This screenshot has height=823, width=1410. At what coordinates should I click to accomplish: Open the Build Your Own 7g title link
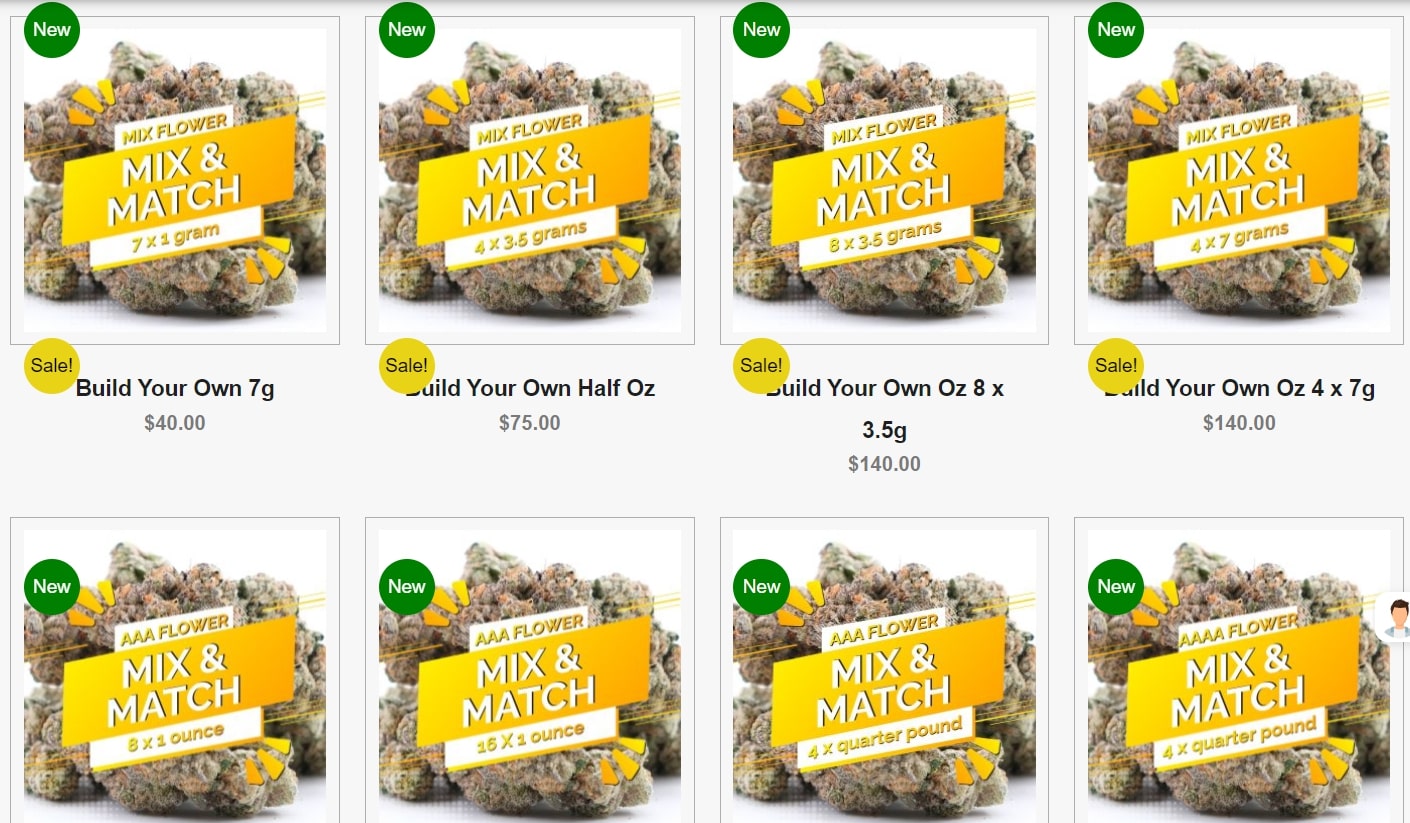[175, 388]
